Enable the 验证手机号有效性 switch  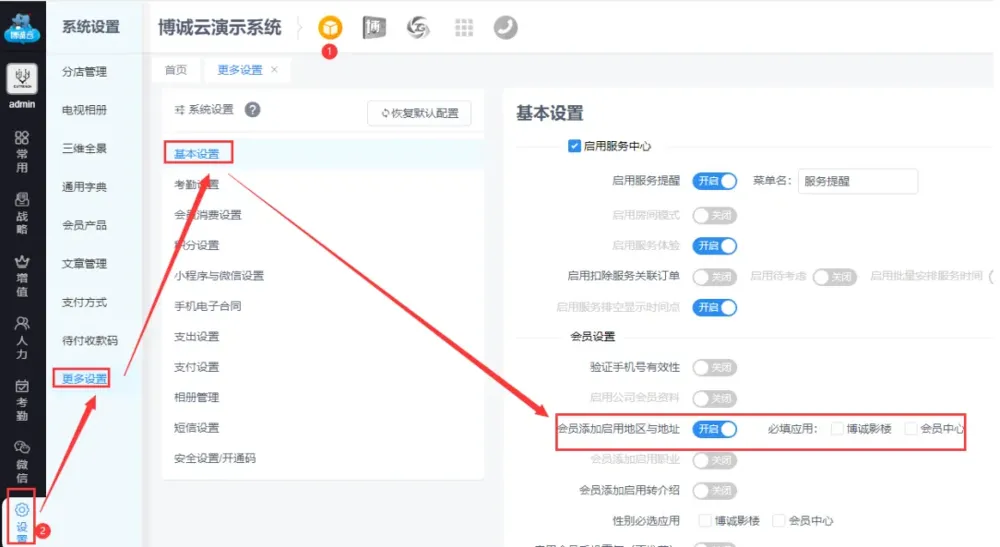pyautogui.click(x=714, y=367)
